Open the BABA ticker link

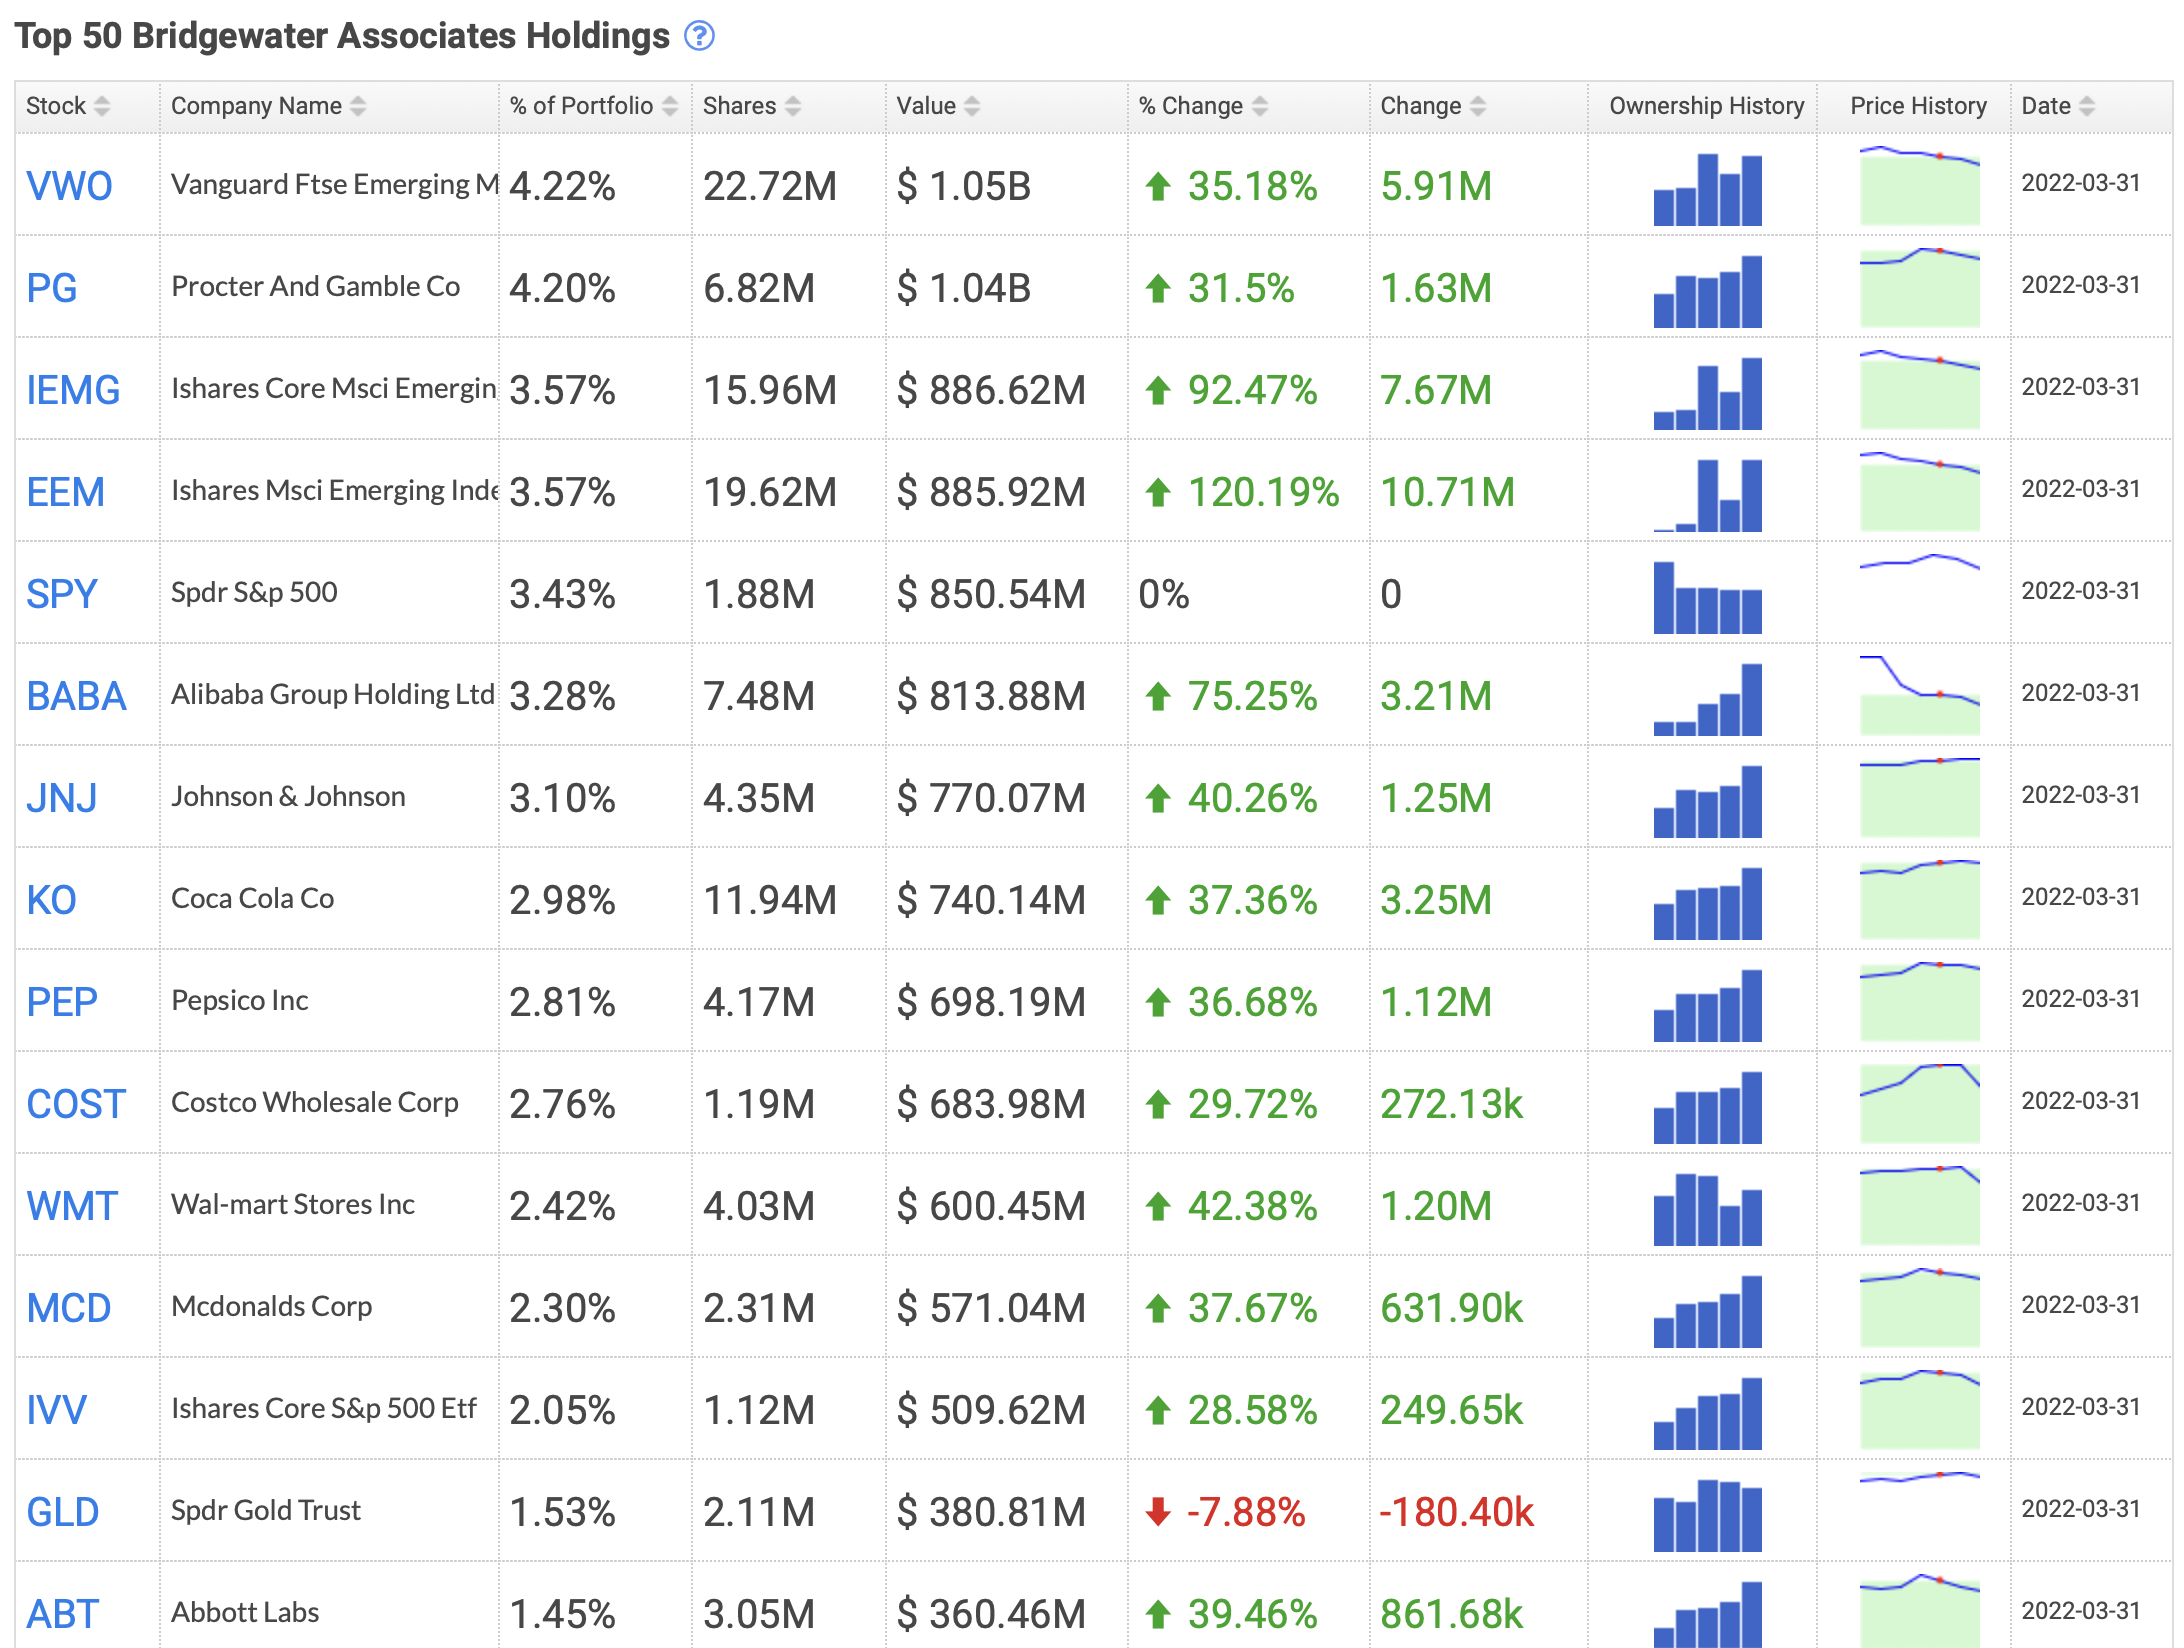(76, 696)
